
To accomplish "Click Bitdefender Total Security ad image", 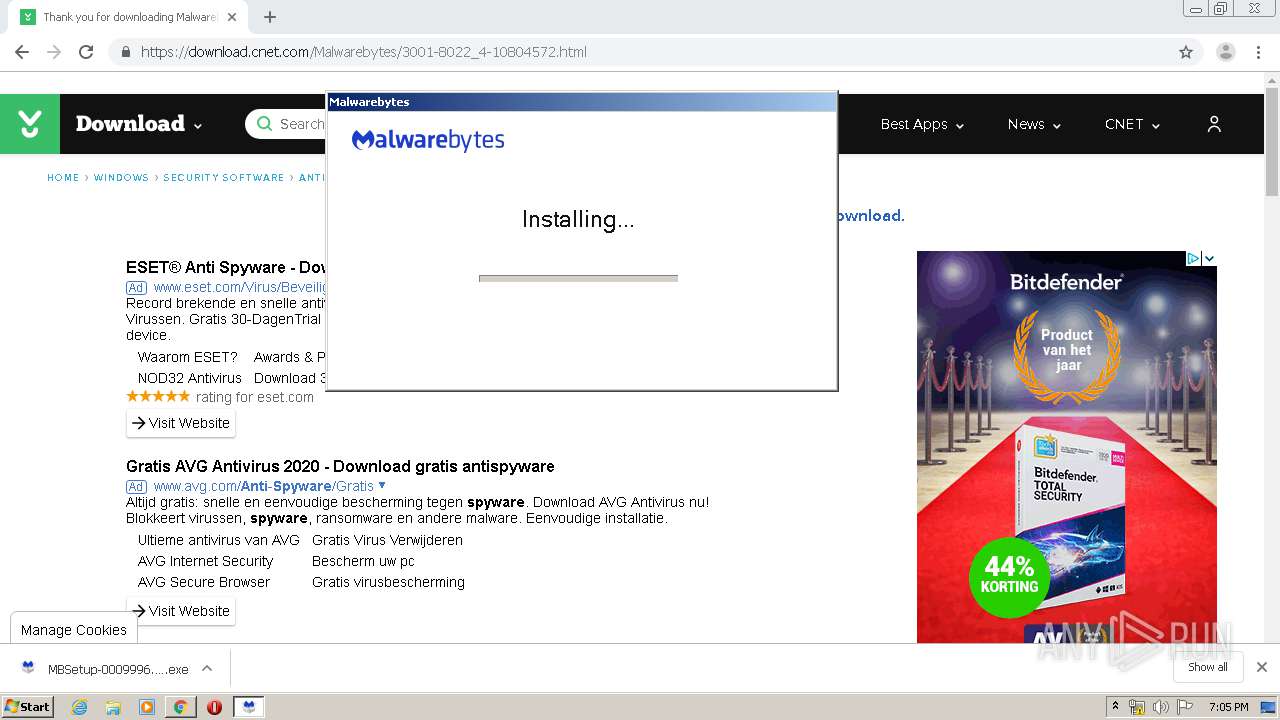I will (x=1067, y=447).
